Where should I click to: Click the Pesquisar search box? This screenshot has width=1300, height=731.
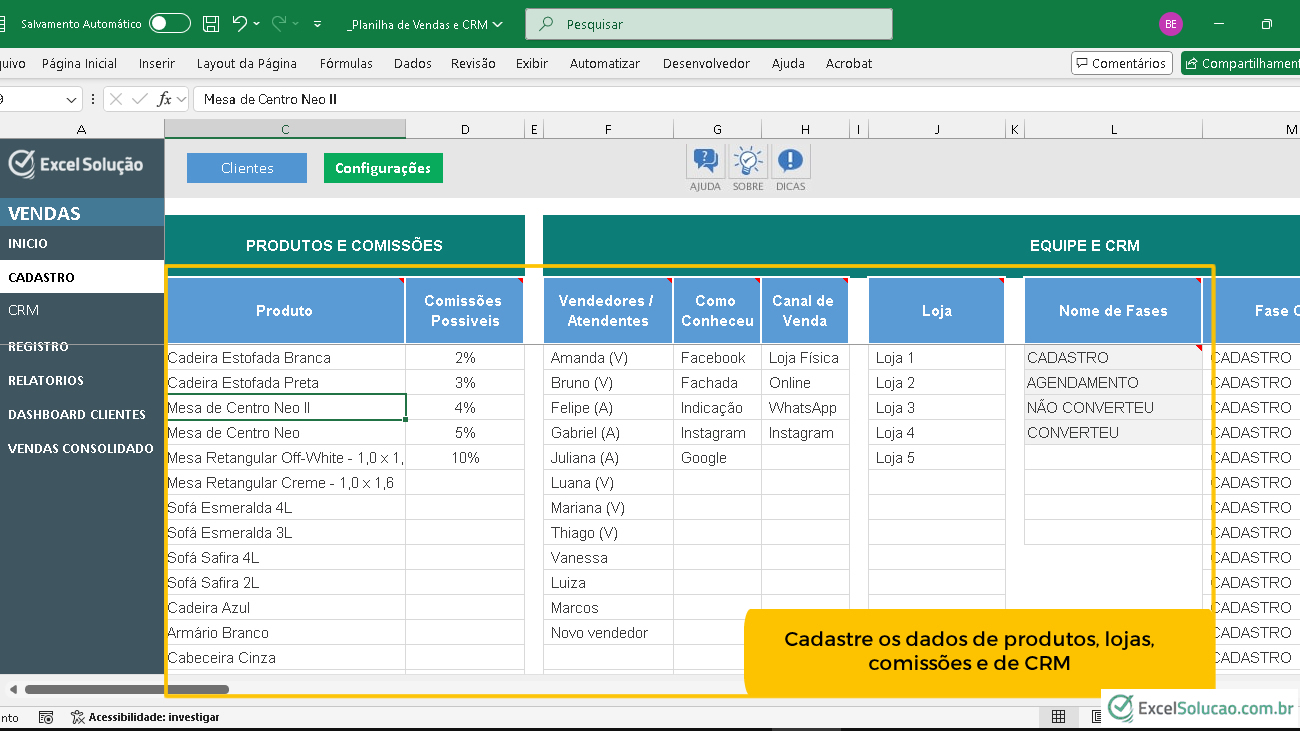click(x=708, y=24)
